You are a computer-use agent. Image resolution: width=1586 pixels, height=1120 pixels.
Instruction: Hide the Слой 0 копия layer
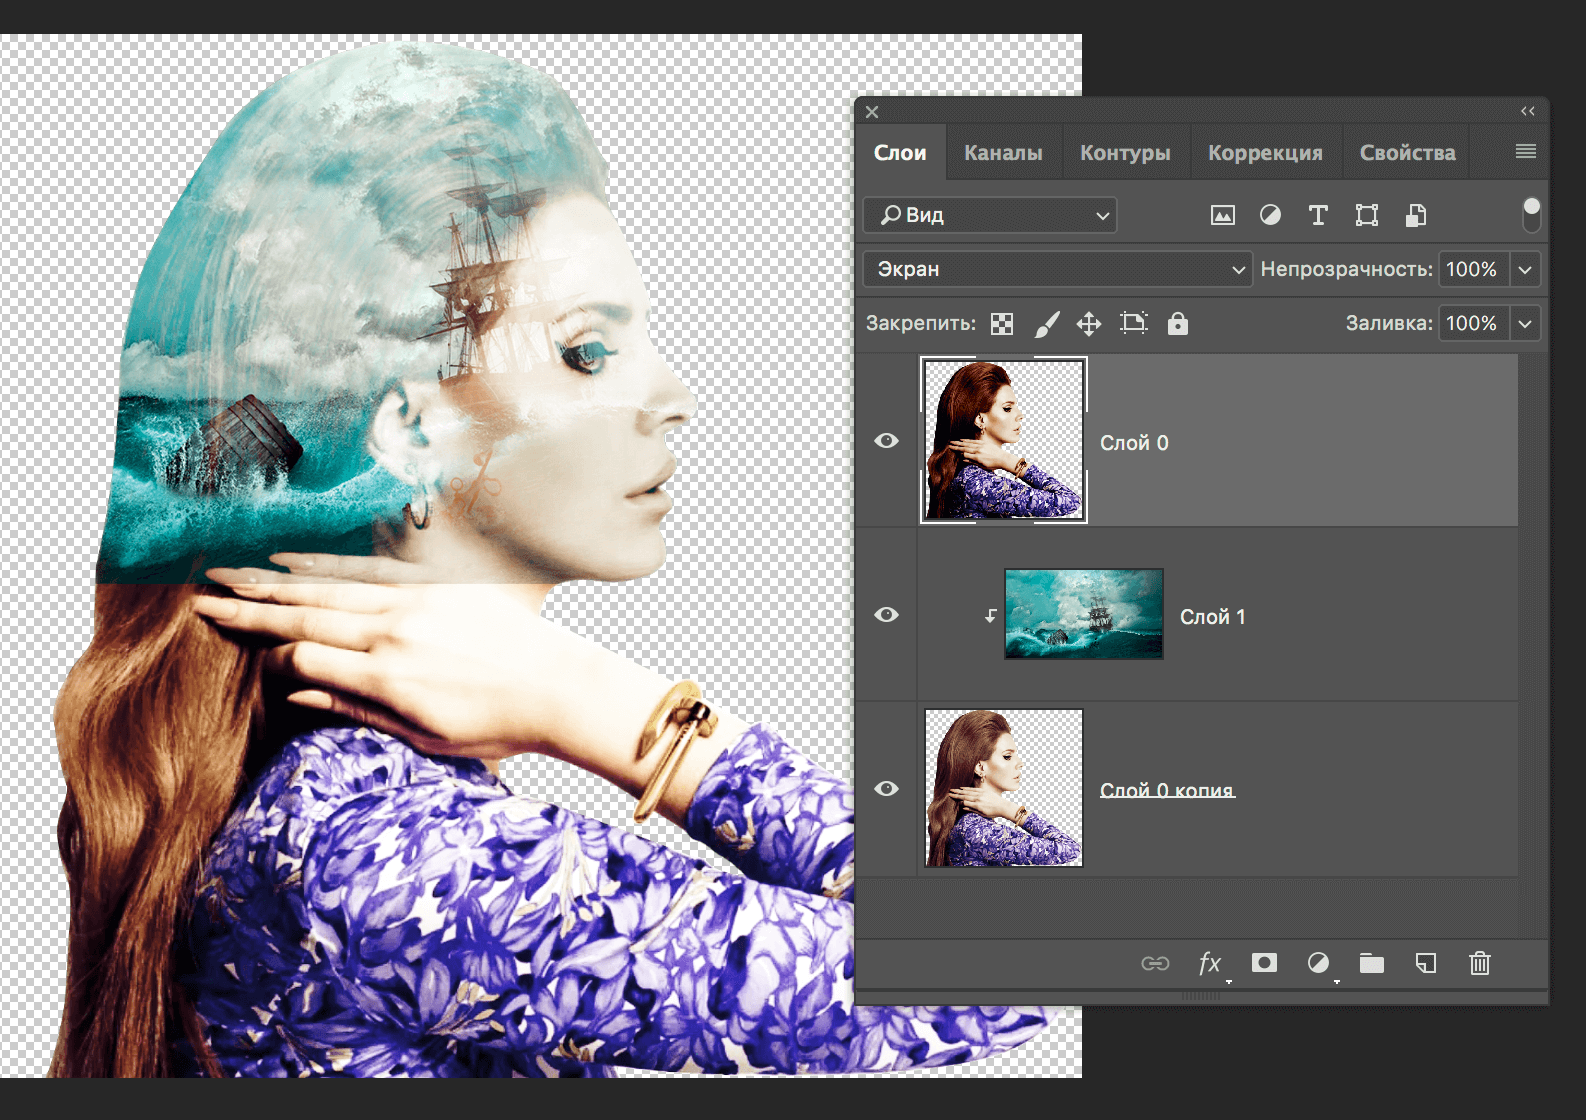[886, 789]
